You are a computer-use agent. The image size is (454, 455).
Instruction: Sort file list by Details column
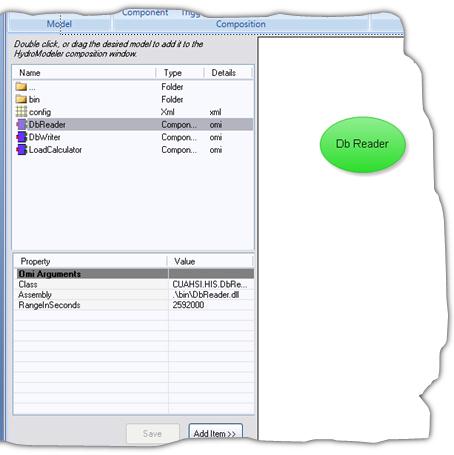pos(228,73)
